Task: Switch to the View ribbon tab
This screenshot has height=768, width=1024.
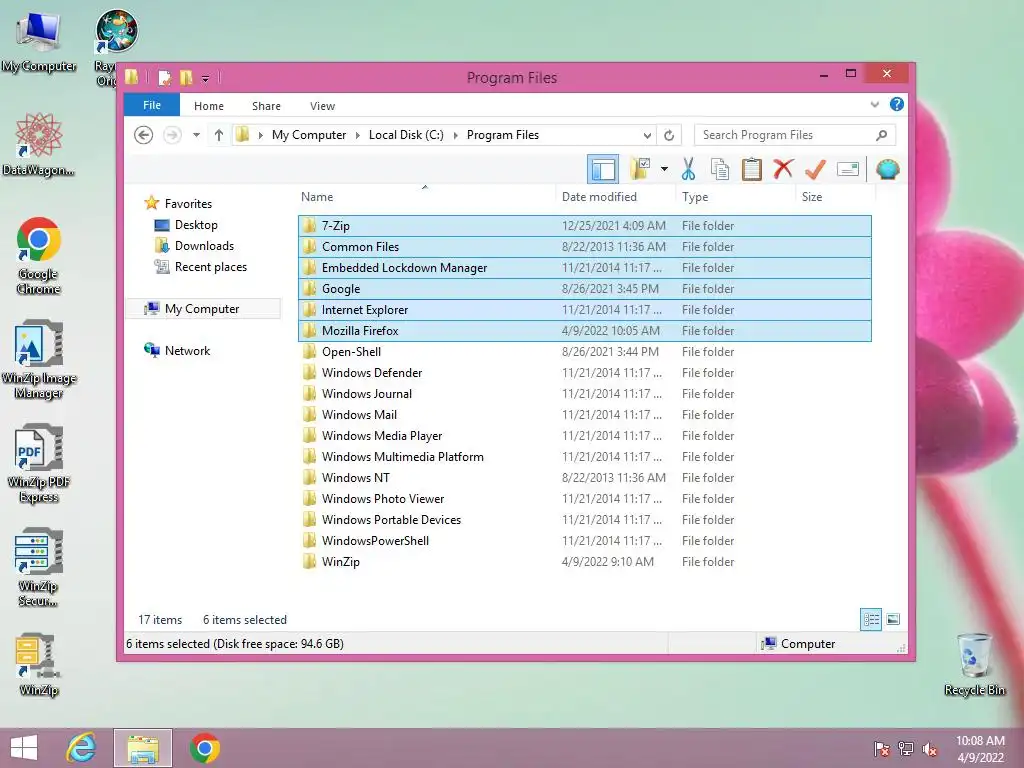Action: click(322, 106)
